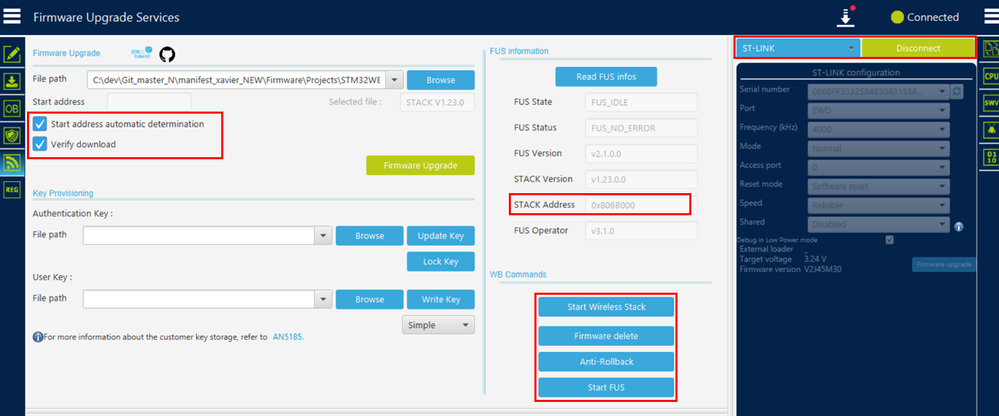Open the Access port dropdown
999x416 pixels.
pyautogui.click(x=879, y=168)
